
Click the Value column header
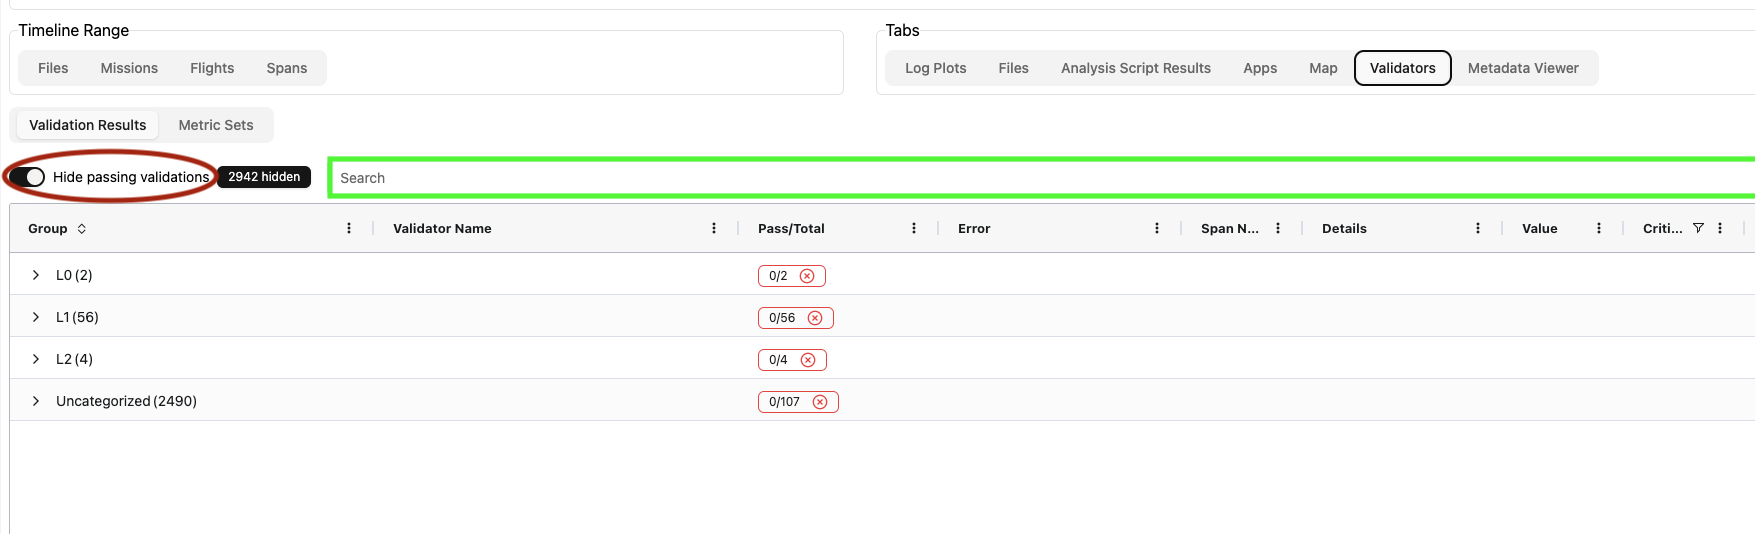coord(1540,229)
